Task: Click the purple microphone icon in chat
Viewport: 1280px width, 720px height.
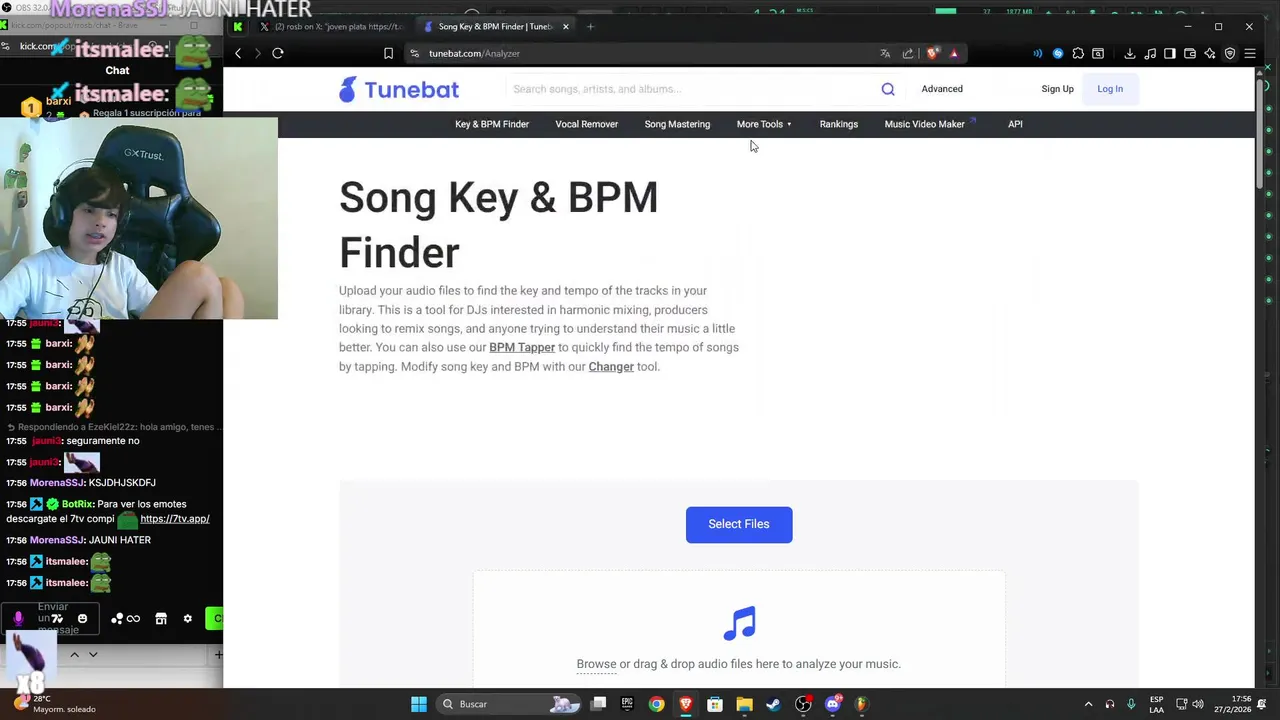Action: point(18,619)
